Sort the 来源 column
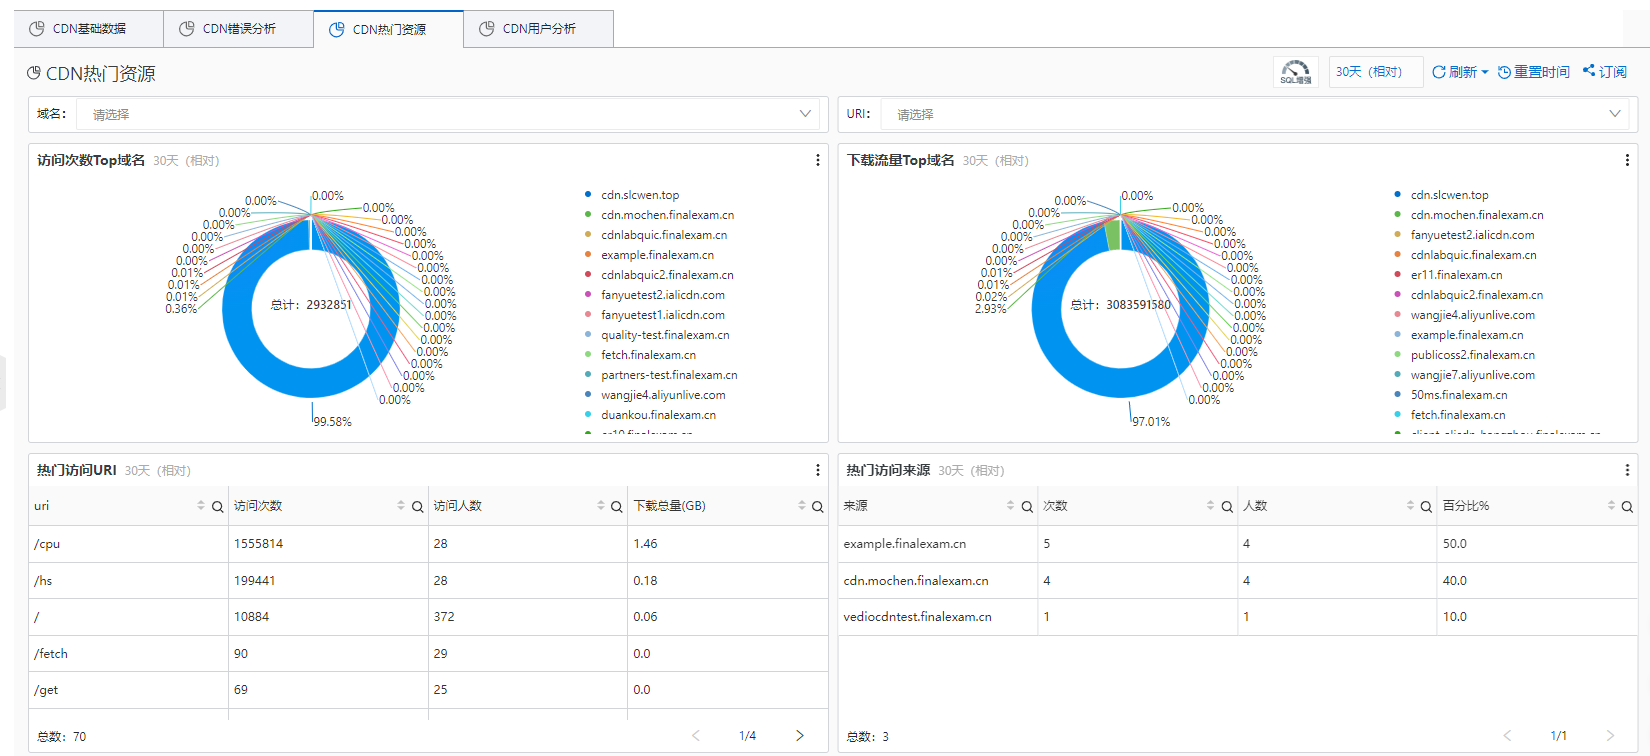The height and width of the screenshot is (756, 1650). [1010, 506]
